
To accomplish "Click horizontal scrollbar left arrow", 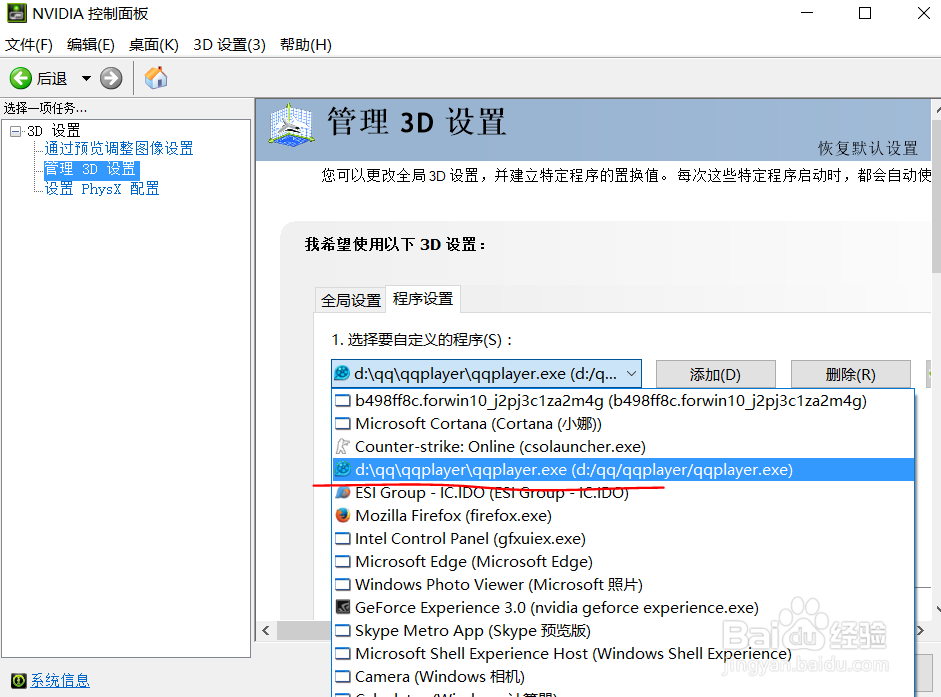I will click(266, 630).
